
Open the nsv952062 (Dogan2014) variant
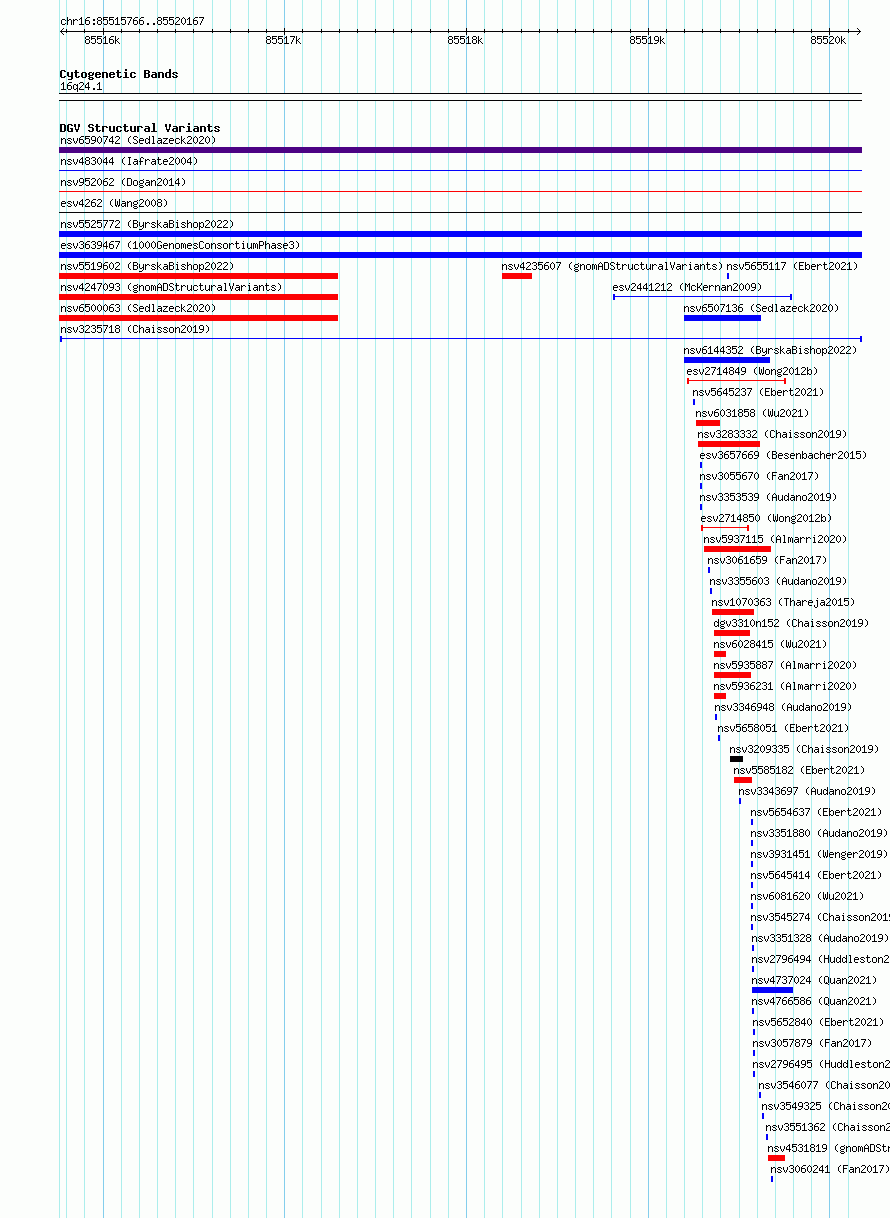123,182
